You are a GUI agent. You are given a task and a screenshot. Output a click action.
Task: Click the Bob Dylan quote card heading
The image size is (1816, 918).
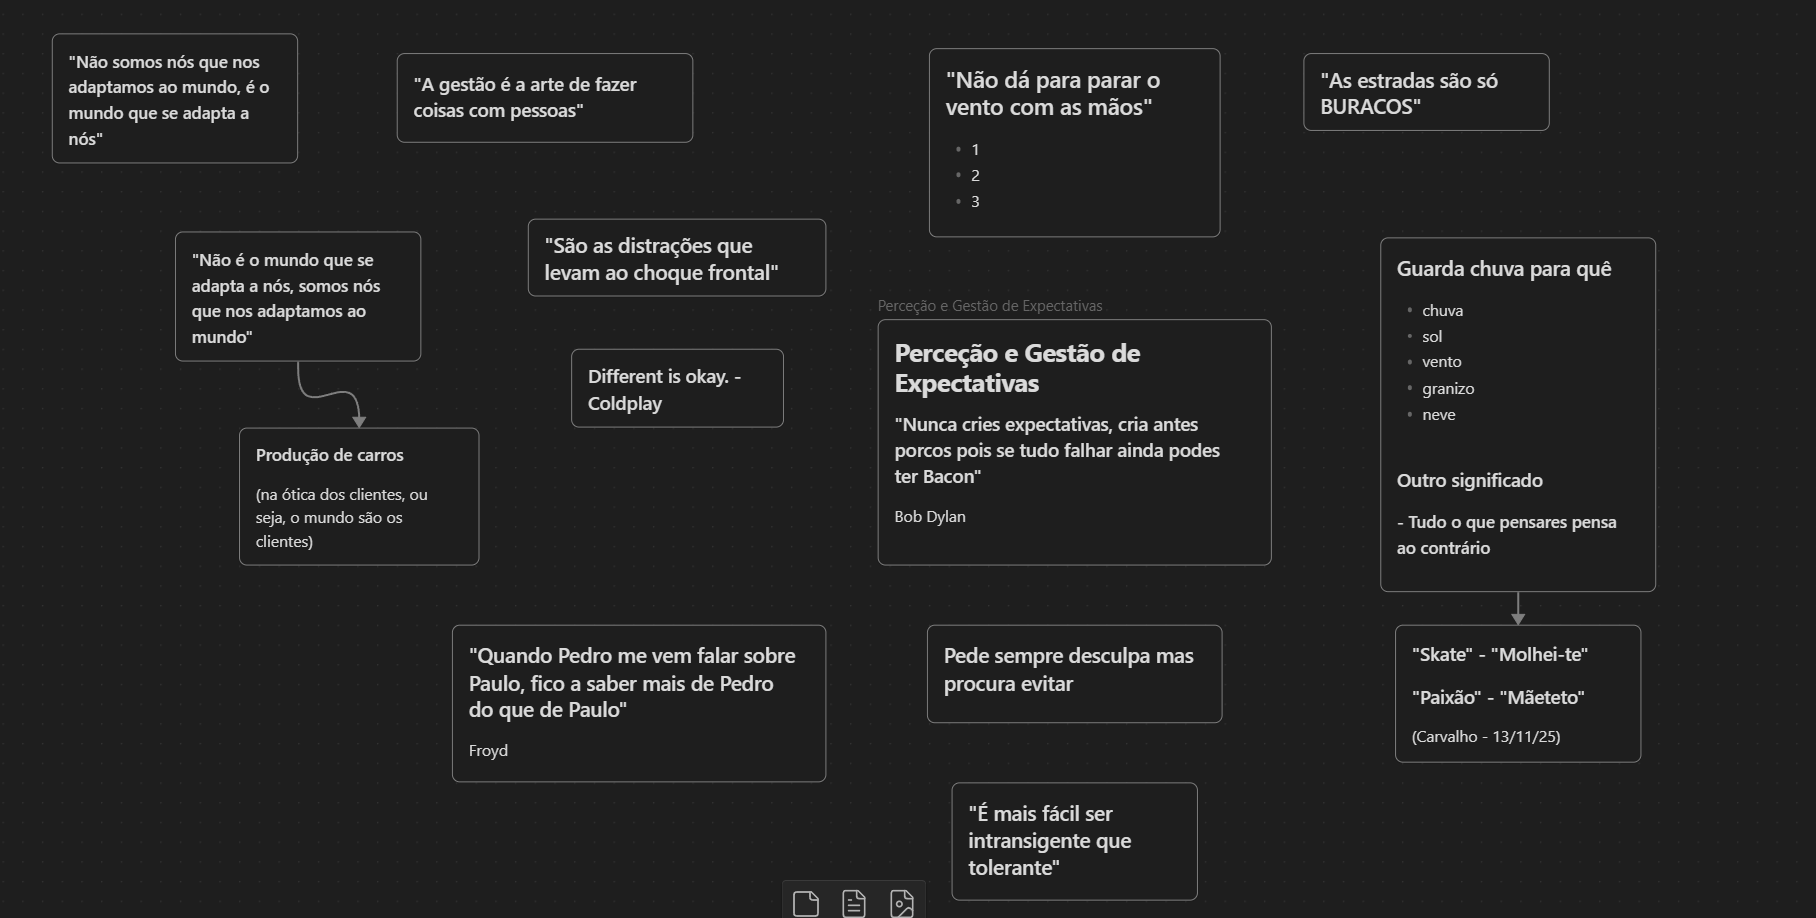pos(1017,368)
